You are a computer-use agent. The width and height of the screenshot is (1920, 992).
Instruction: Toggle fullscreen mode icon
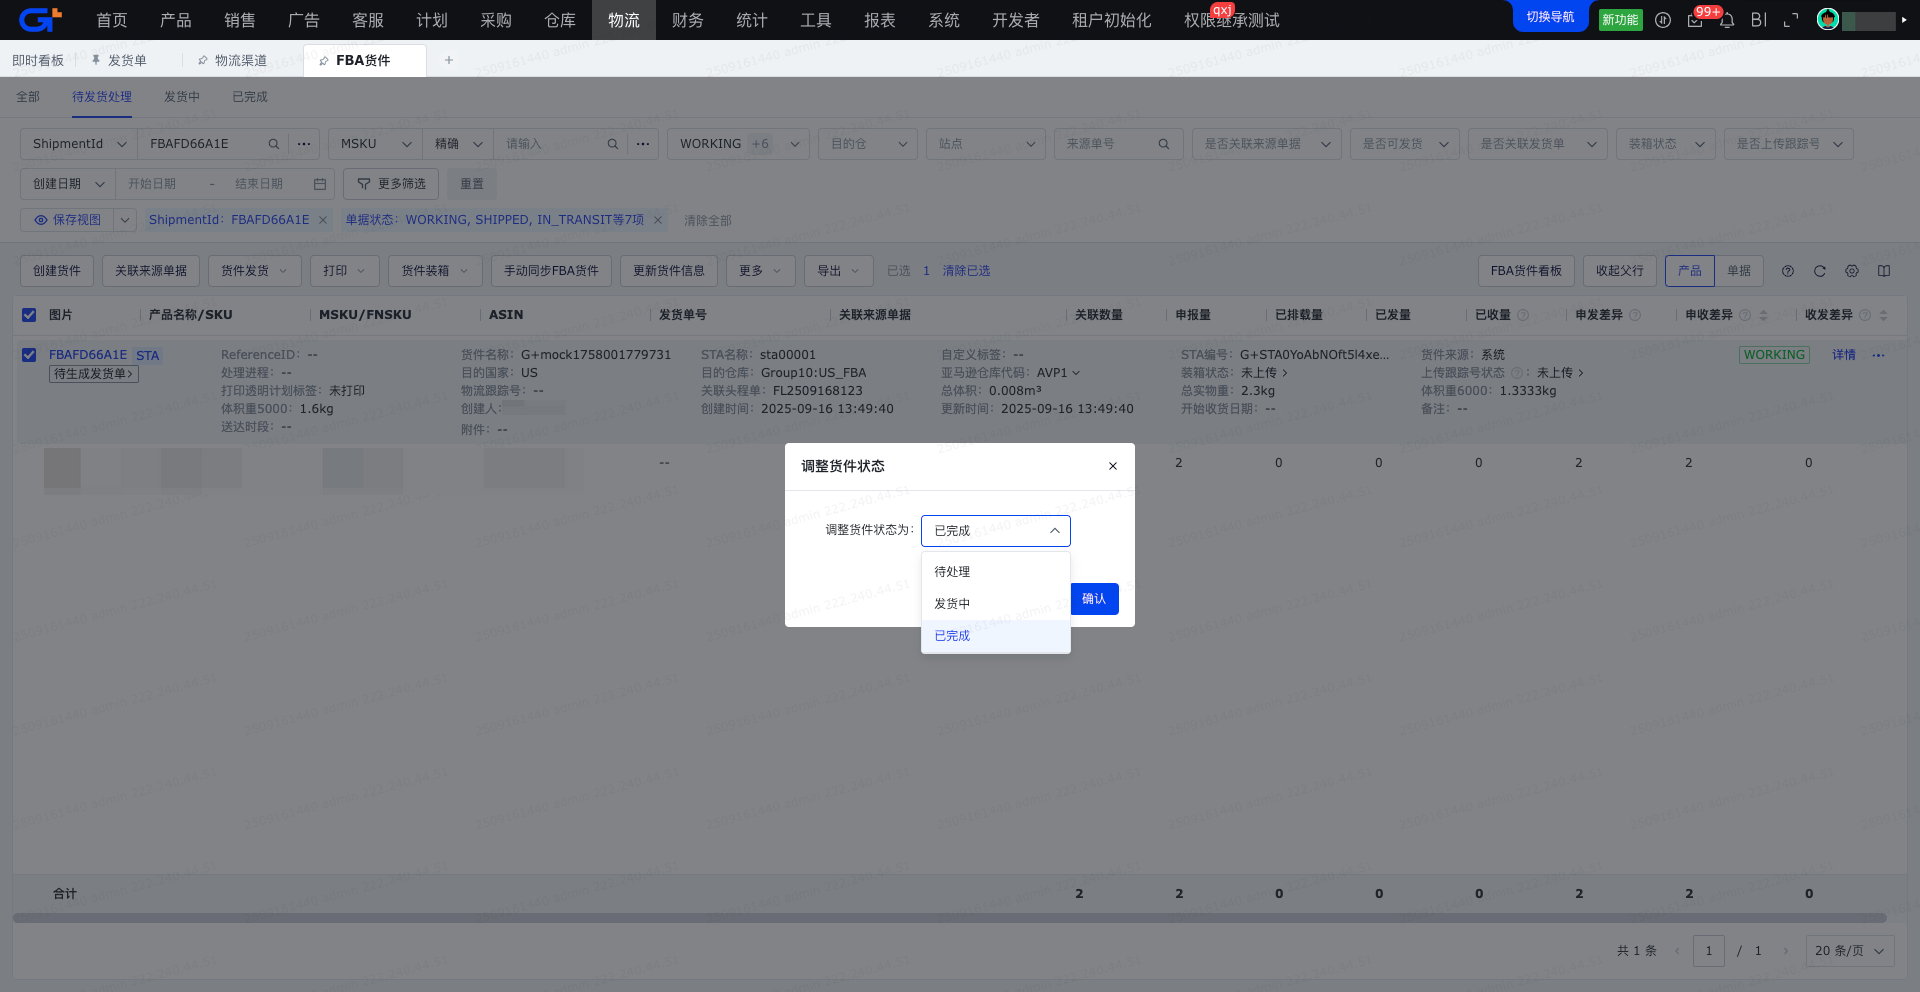point(1791,20)
